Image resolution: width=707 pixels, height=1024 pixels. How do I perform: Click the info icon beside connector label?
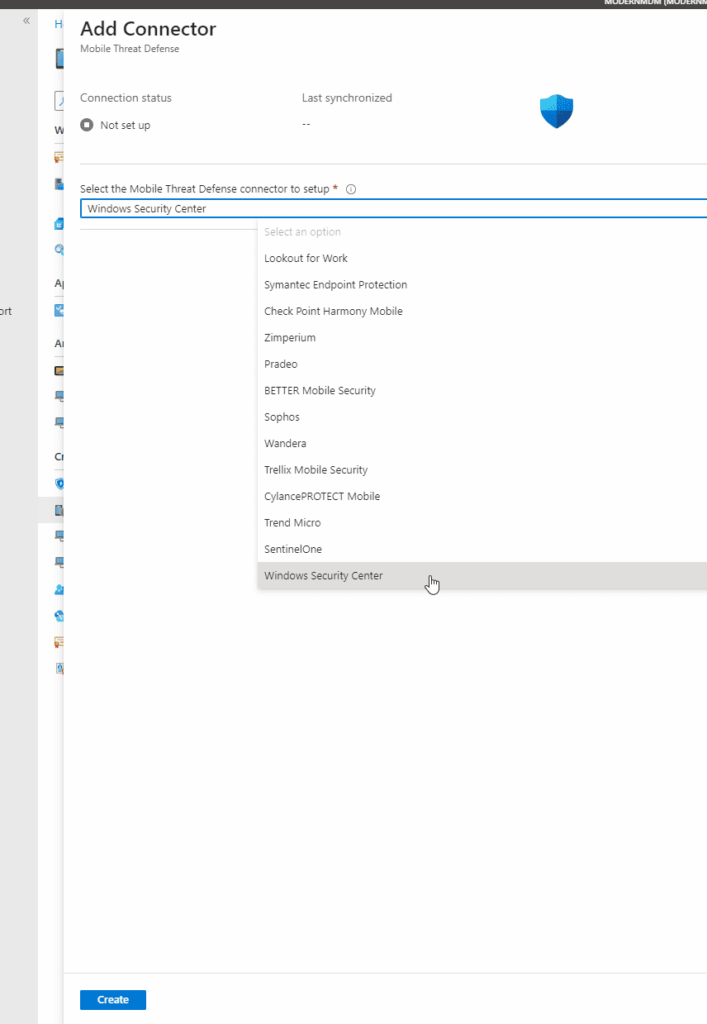click(x=351, y=189)
